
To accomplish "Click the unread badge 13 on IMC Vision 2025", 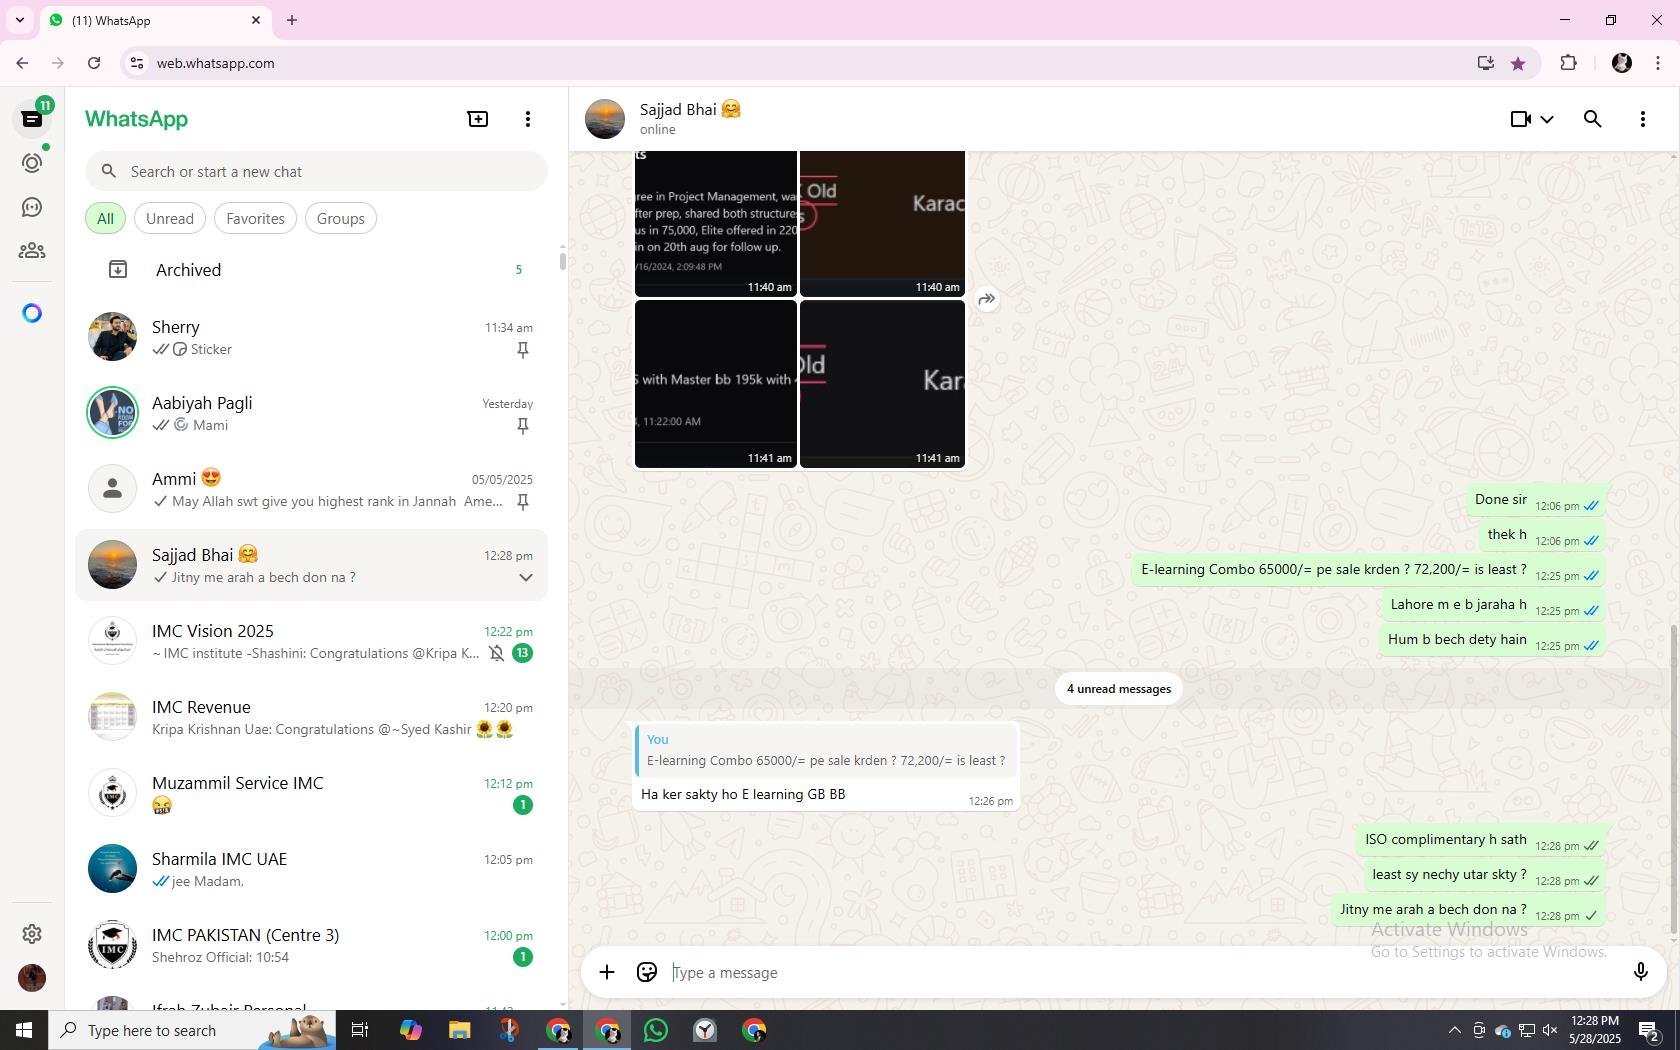I will pyautogui.click(x=522, y=654).
